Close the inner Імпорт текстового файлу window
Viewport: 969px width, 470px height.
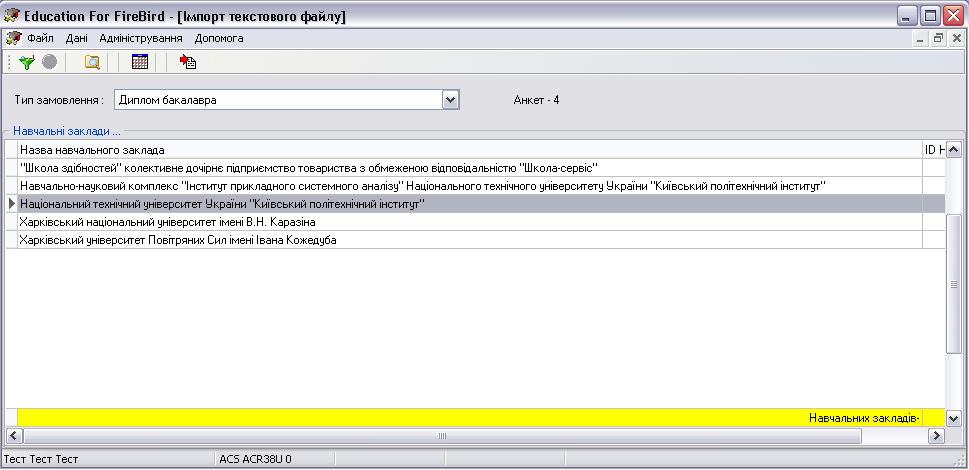(957, 38)
